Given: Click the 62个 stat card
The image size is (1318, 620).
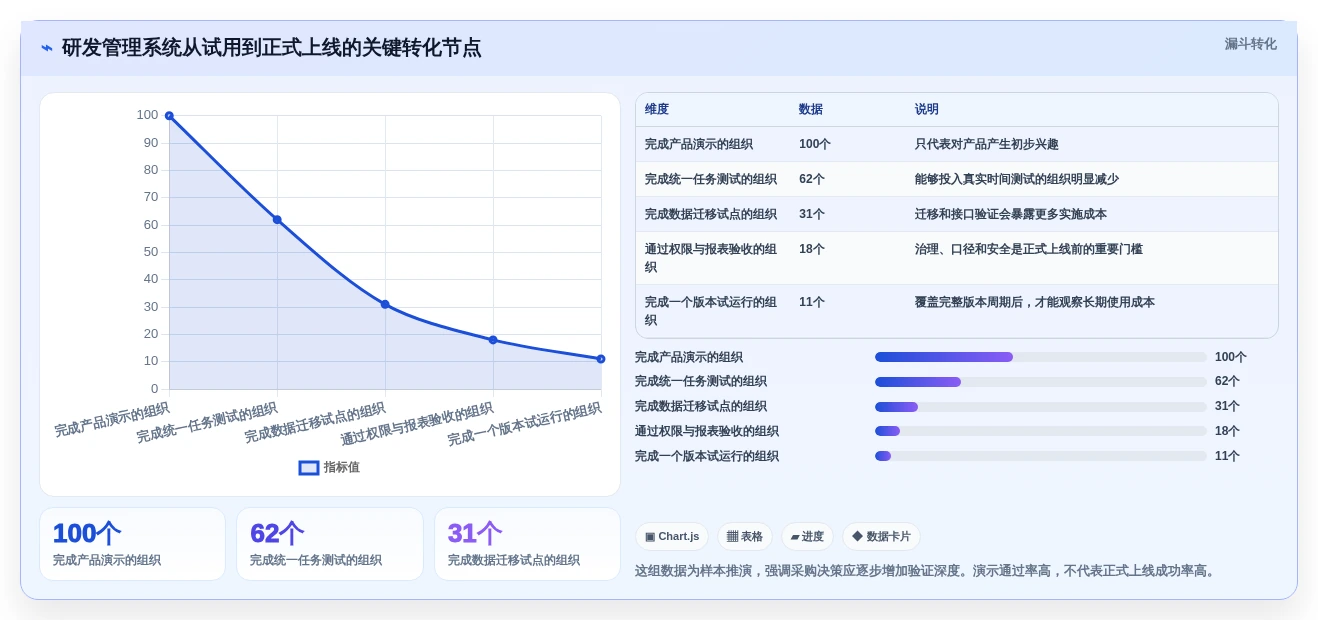Looking at the screenshot, I should (330, 544).
